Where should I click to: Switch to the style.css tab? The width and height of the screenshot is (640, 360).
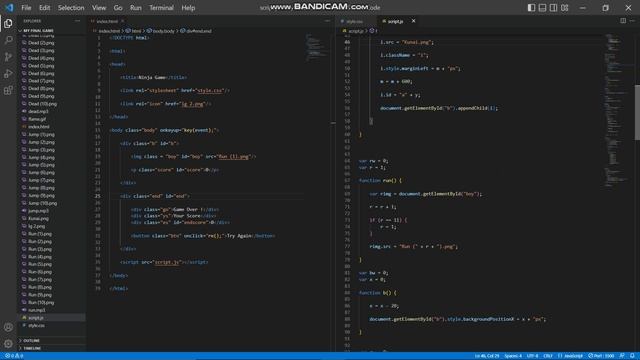(355, 21)
